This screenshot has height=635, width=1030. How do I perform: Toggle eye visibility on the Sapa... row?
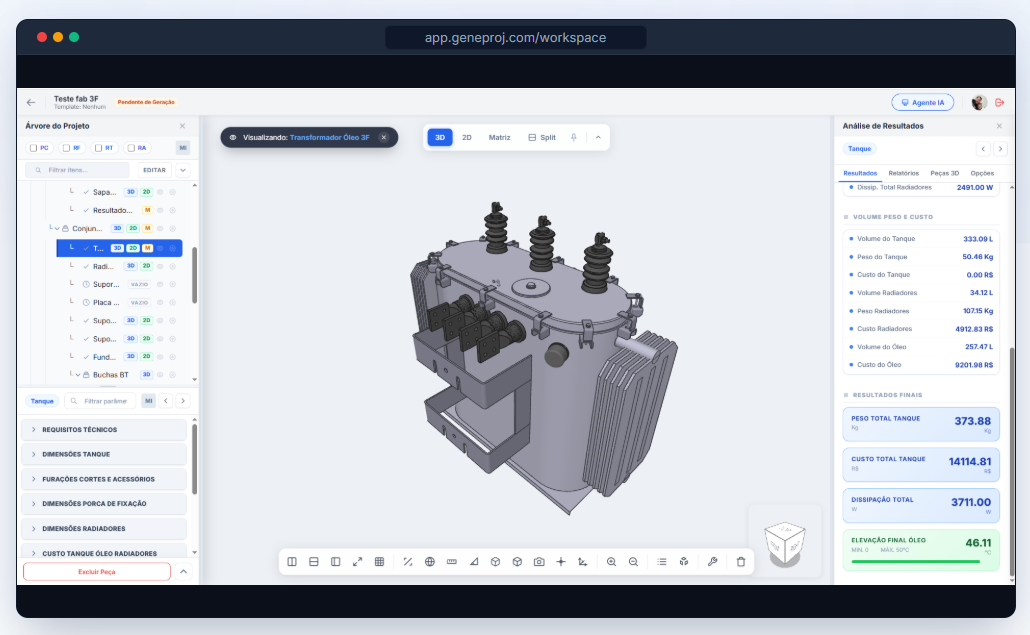coord(160,192)
